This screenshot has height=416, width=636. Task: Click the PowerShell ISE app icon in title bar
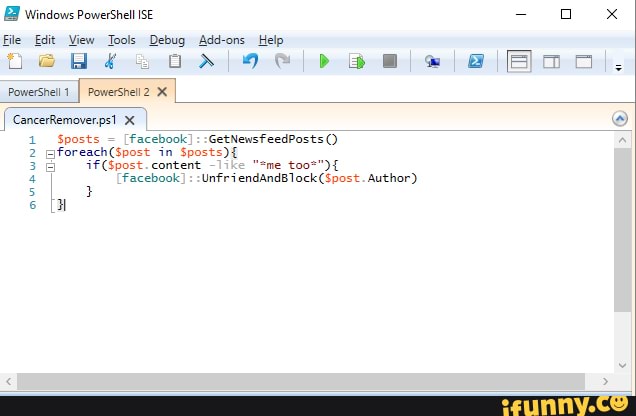pyautogui.click(x=12, y=14)
